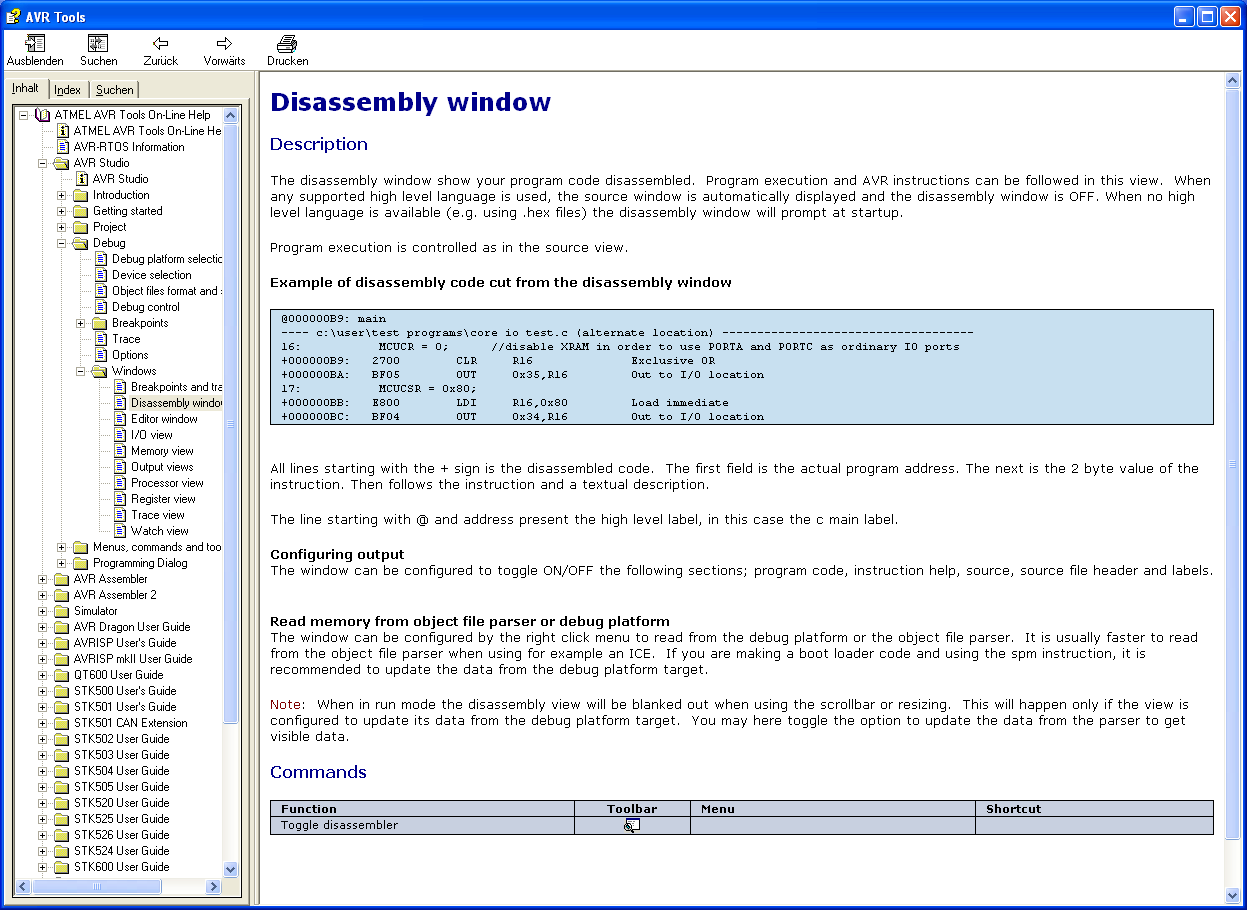The image size is (1247, 910).
Task: Click the page icon next to Memory view
Action: (120, 451)
